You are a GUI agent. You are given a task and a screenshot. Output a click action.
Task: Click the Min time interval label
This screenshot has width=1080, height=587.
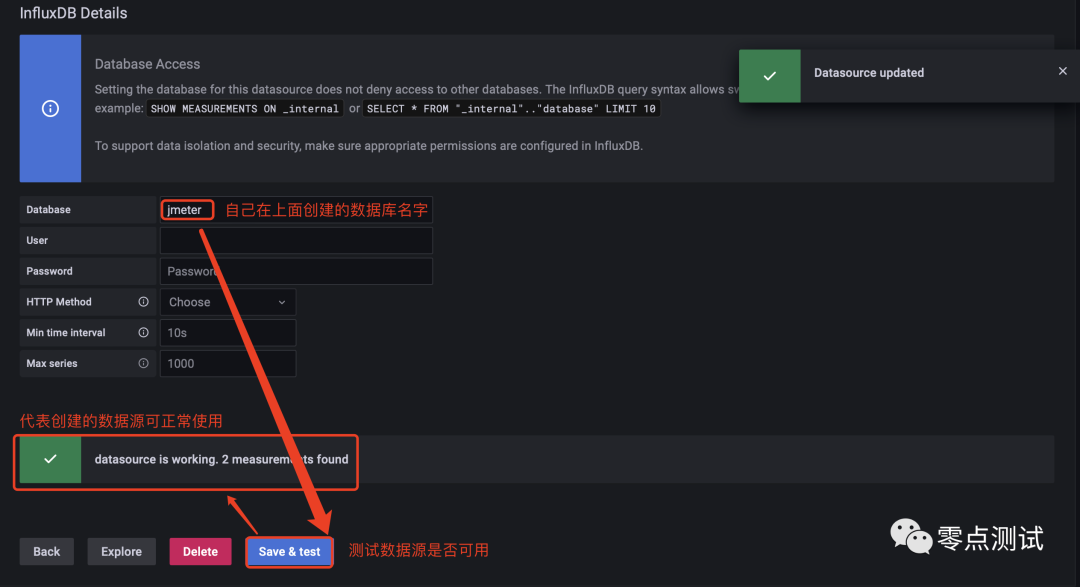[x=66, y=333]
